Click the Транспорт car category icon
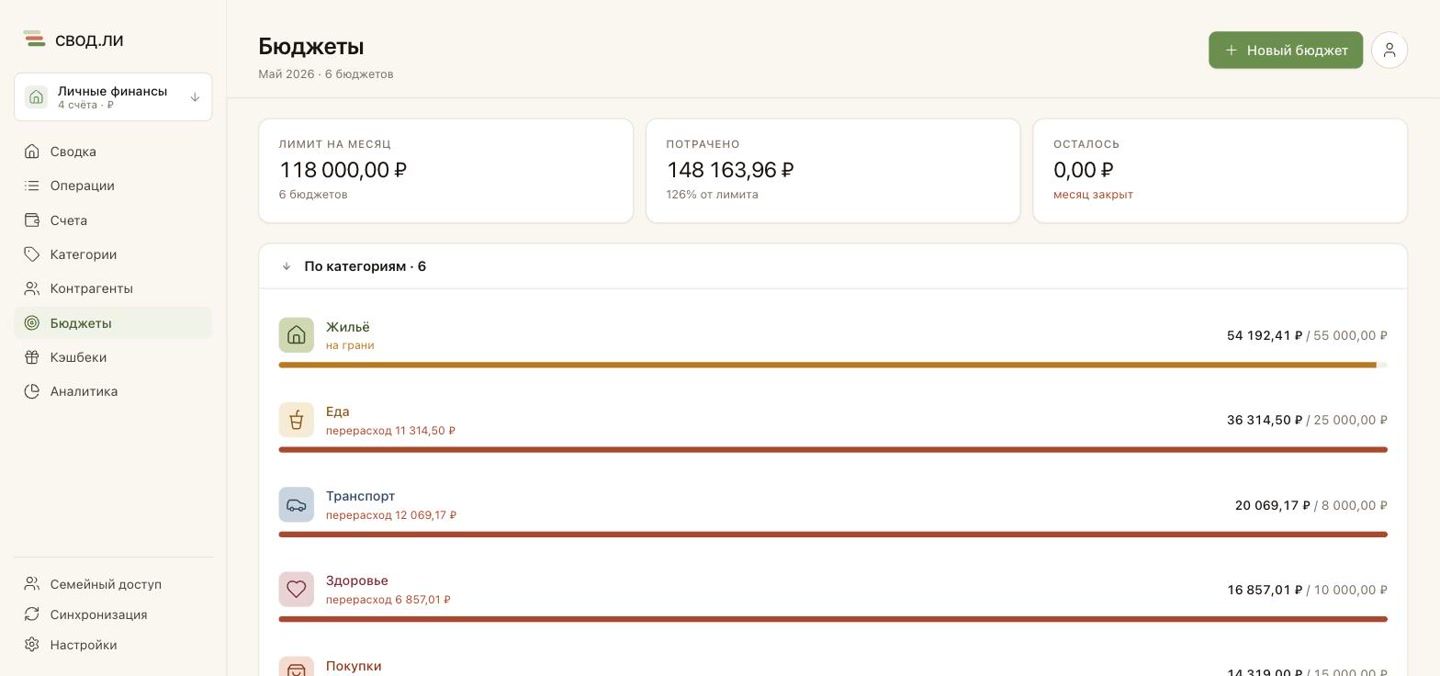1440x676 pixels. pyautogui.click(x=296, y=505)
